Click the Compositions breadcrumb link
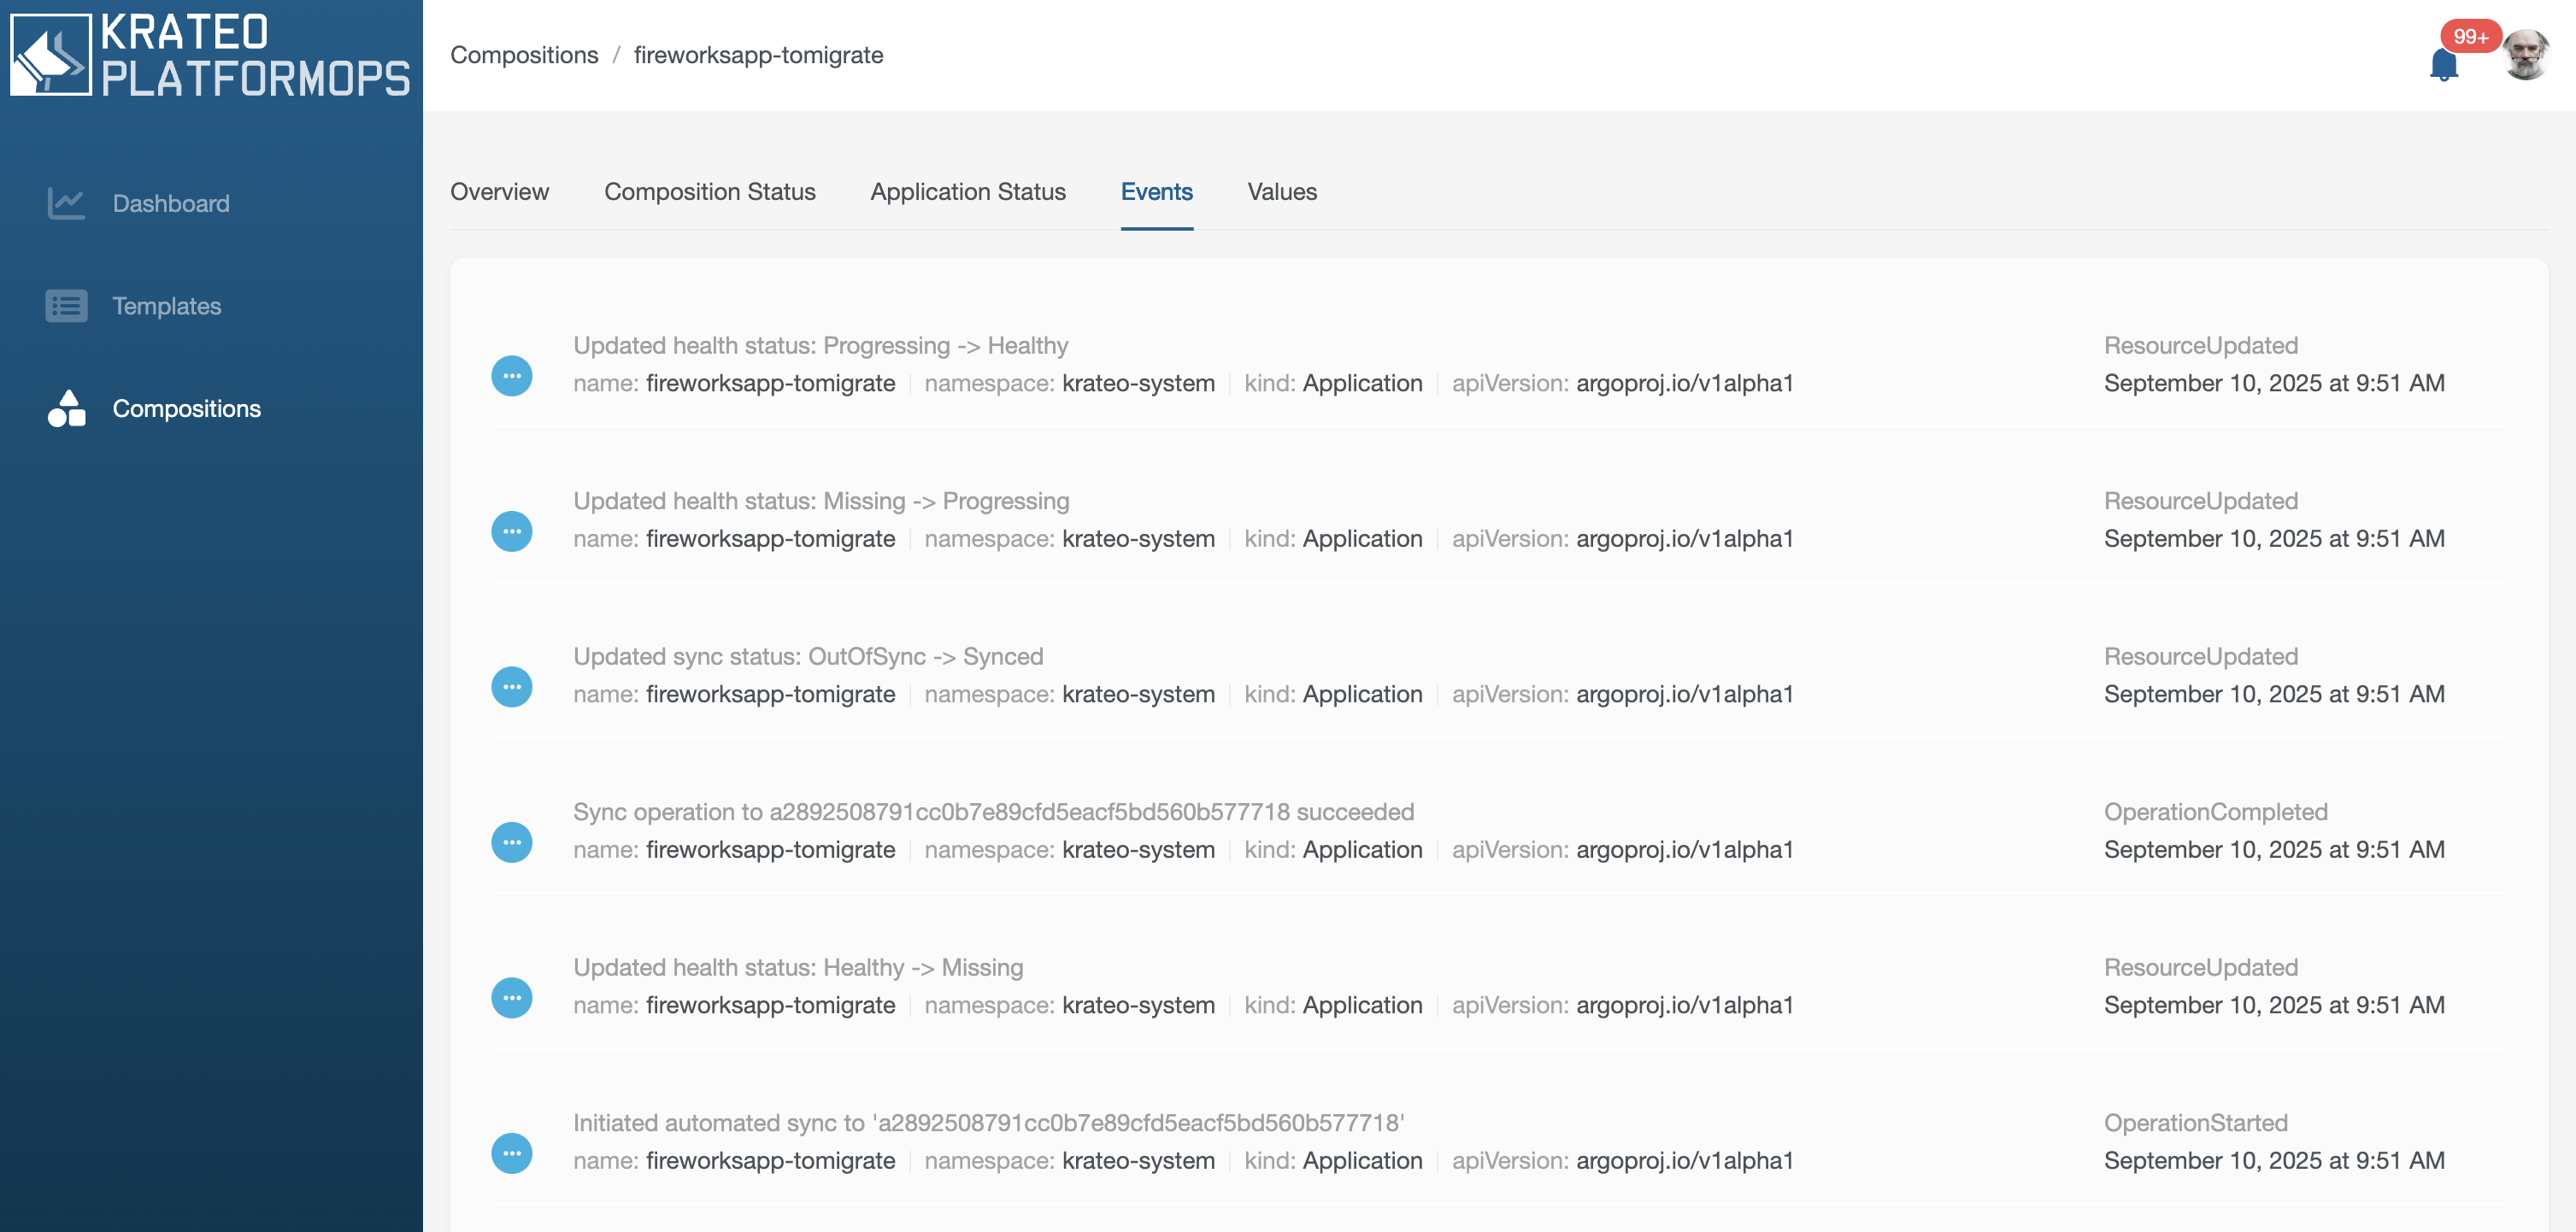This screenshot has height=1232, width=2576. 523,55
